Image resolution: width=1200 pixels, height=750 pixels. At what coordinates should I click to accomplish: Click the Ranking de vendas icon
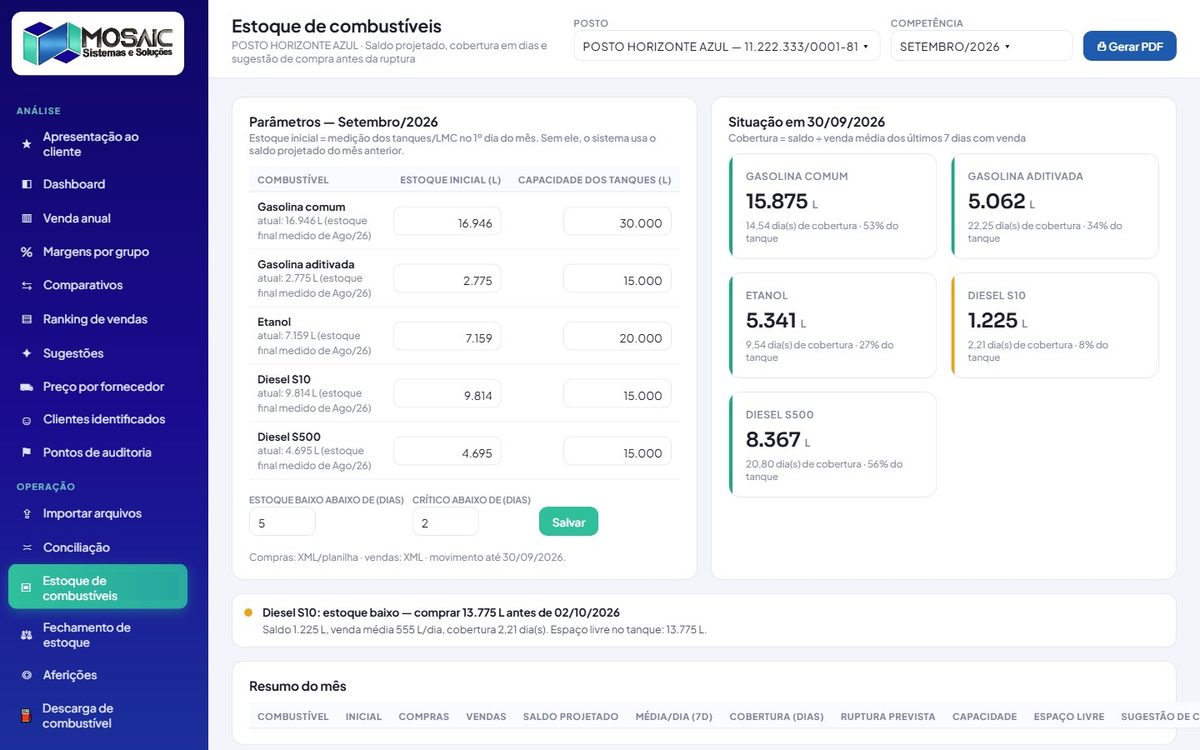click(x=26, y=319)
